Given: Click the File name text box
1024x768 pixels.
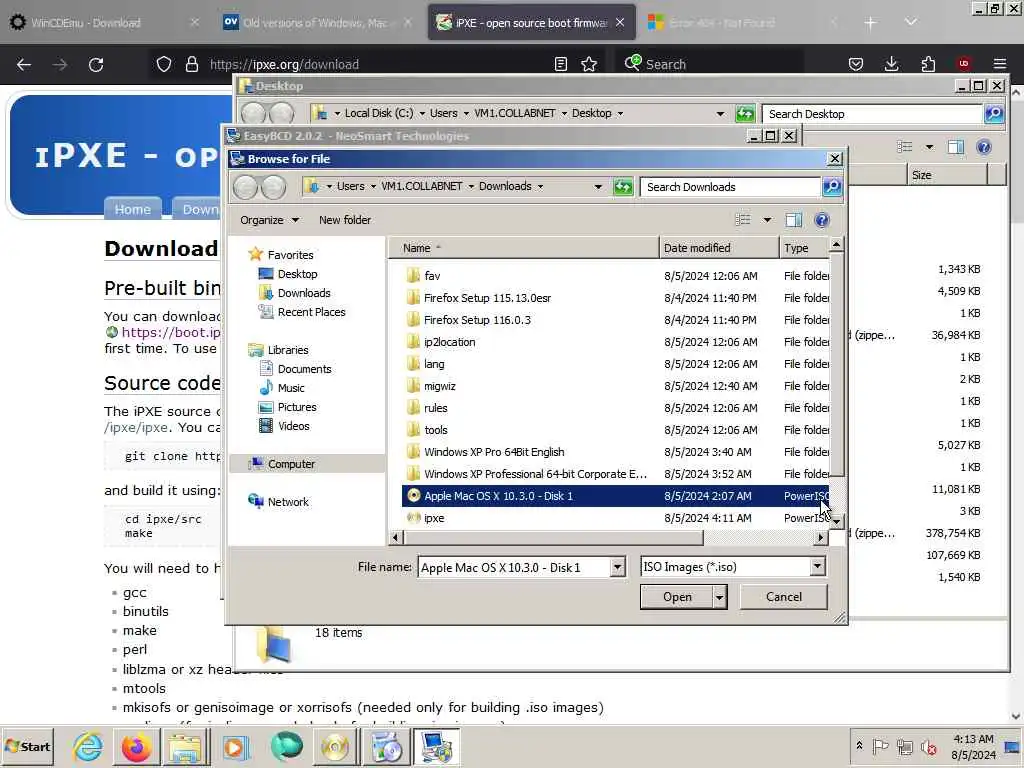Looking at the screenshot, I should coord(515,568).
